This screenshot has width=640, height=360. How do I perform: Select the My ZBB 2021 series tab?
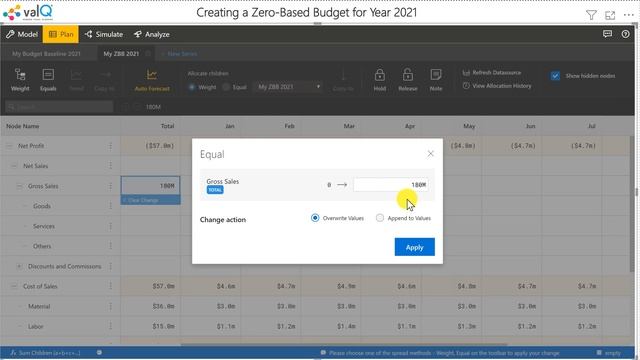tap(121, 53)
